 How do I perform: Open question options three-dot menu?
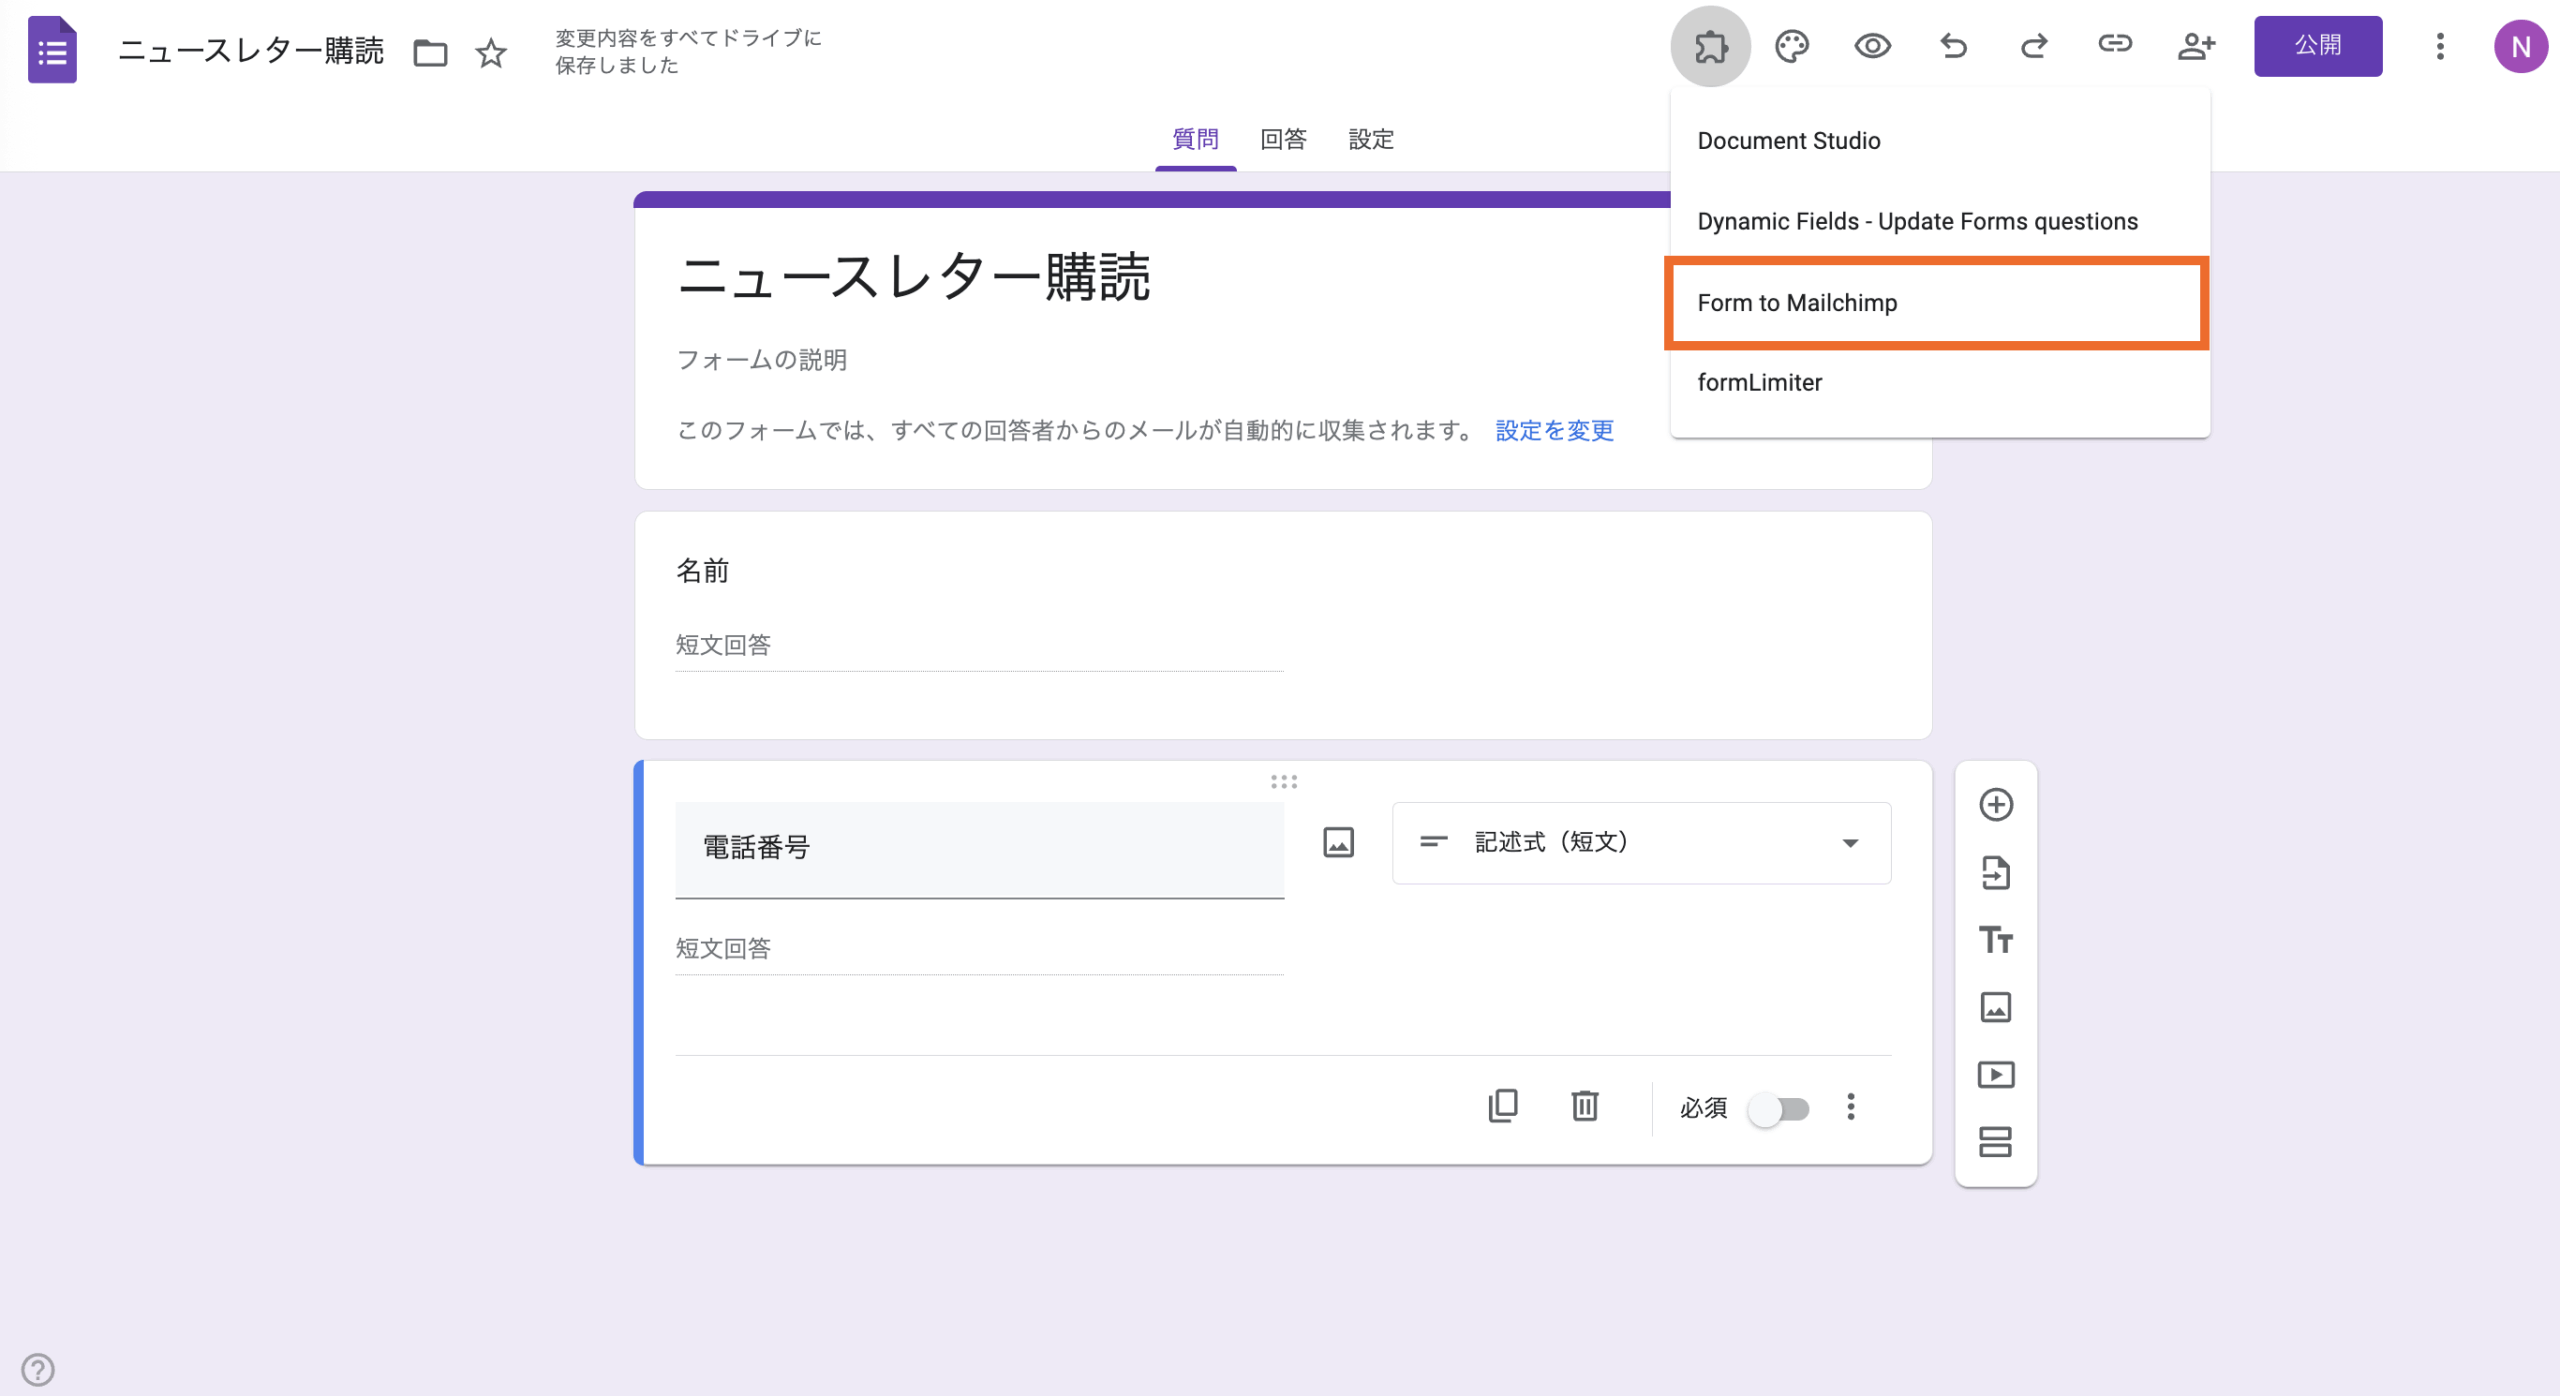click(x=1851, y=1107)
